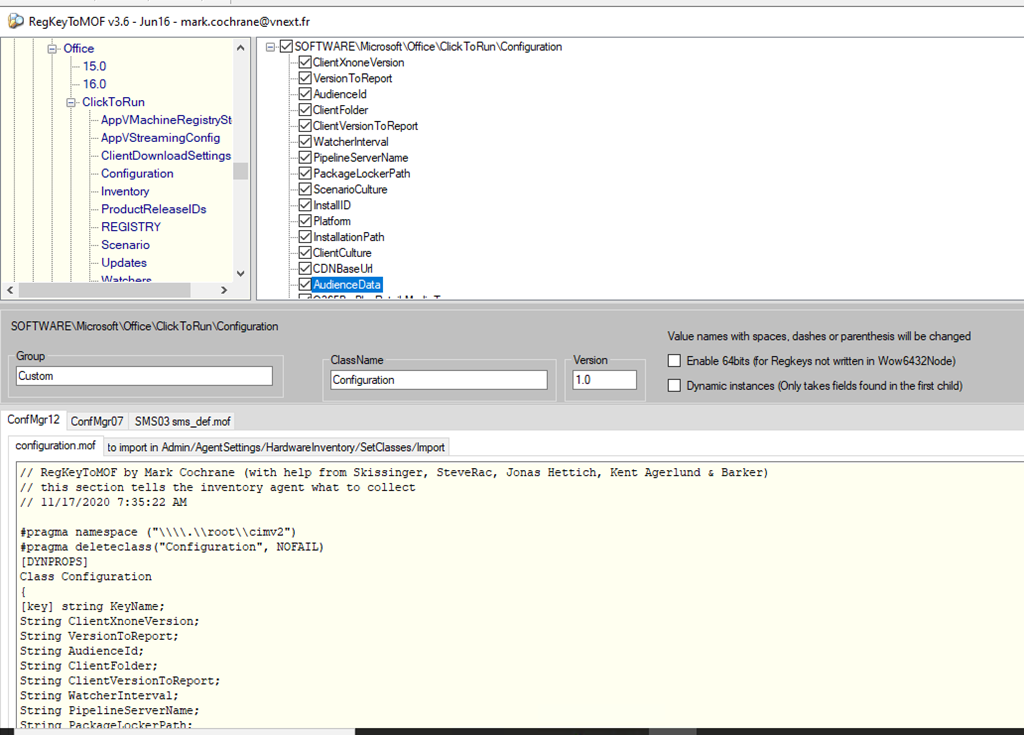This screenshot has height=735, width=1024.
Task: Toggle the AudienceId checkbox
Action: tap(305, 93)
